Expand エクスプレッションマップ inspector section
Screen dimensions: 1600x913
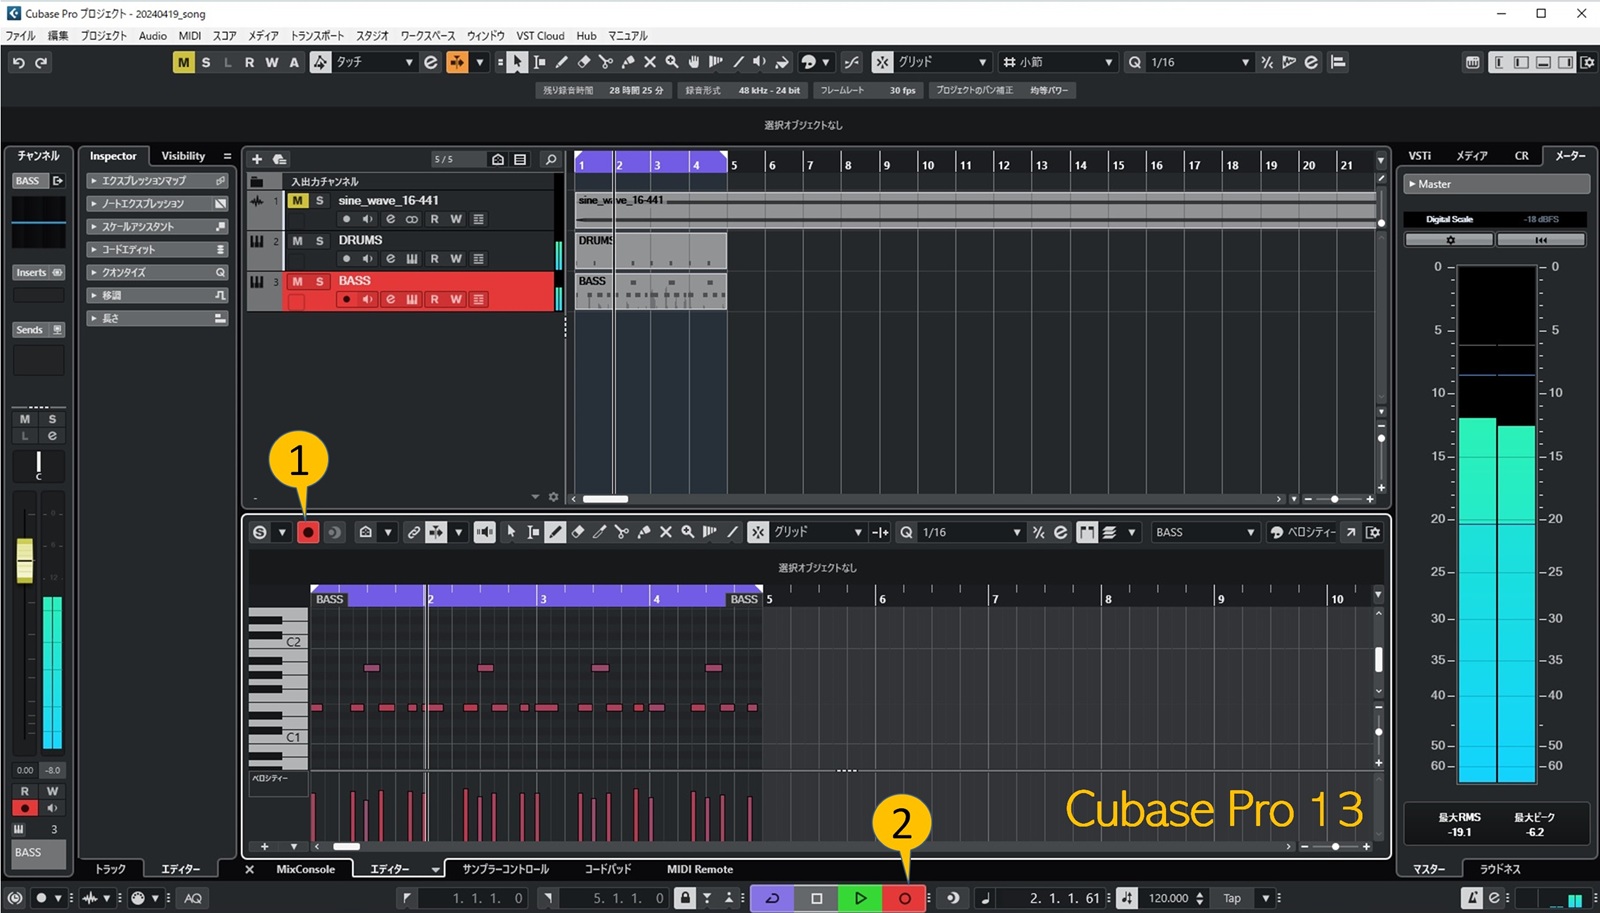click(x=157, y=181)
